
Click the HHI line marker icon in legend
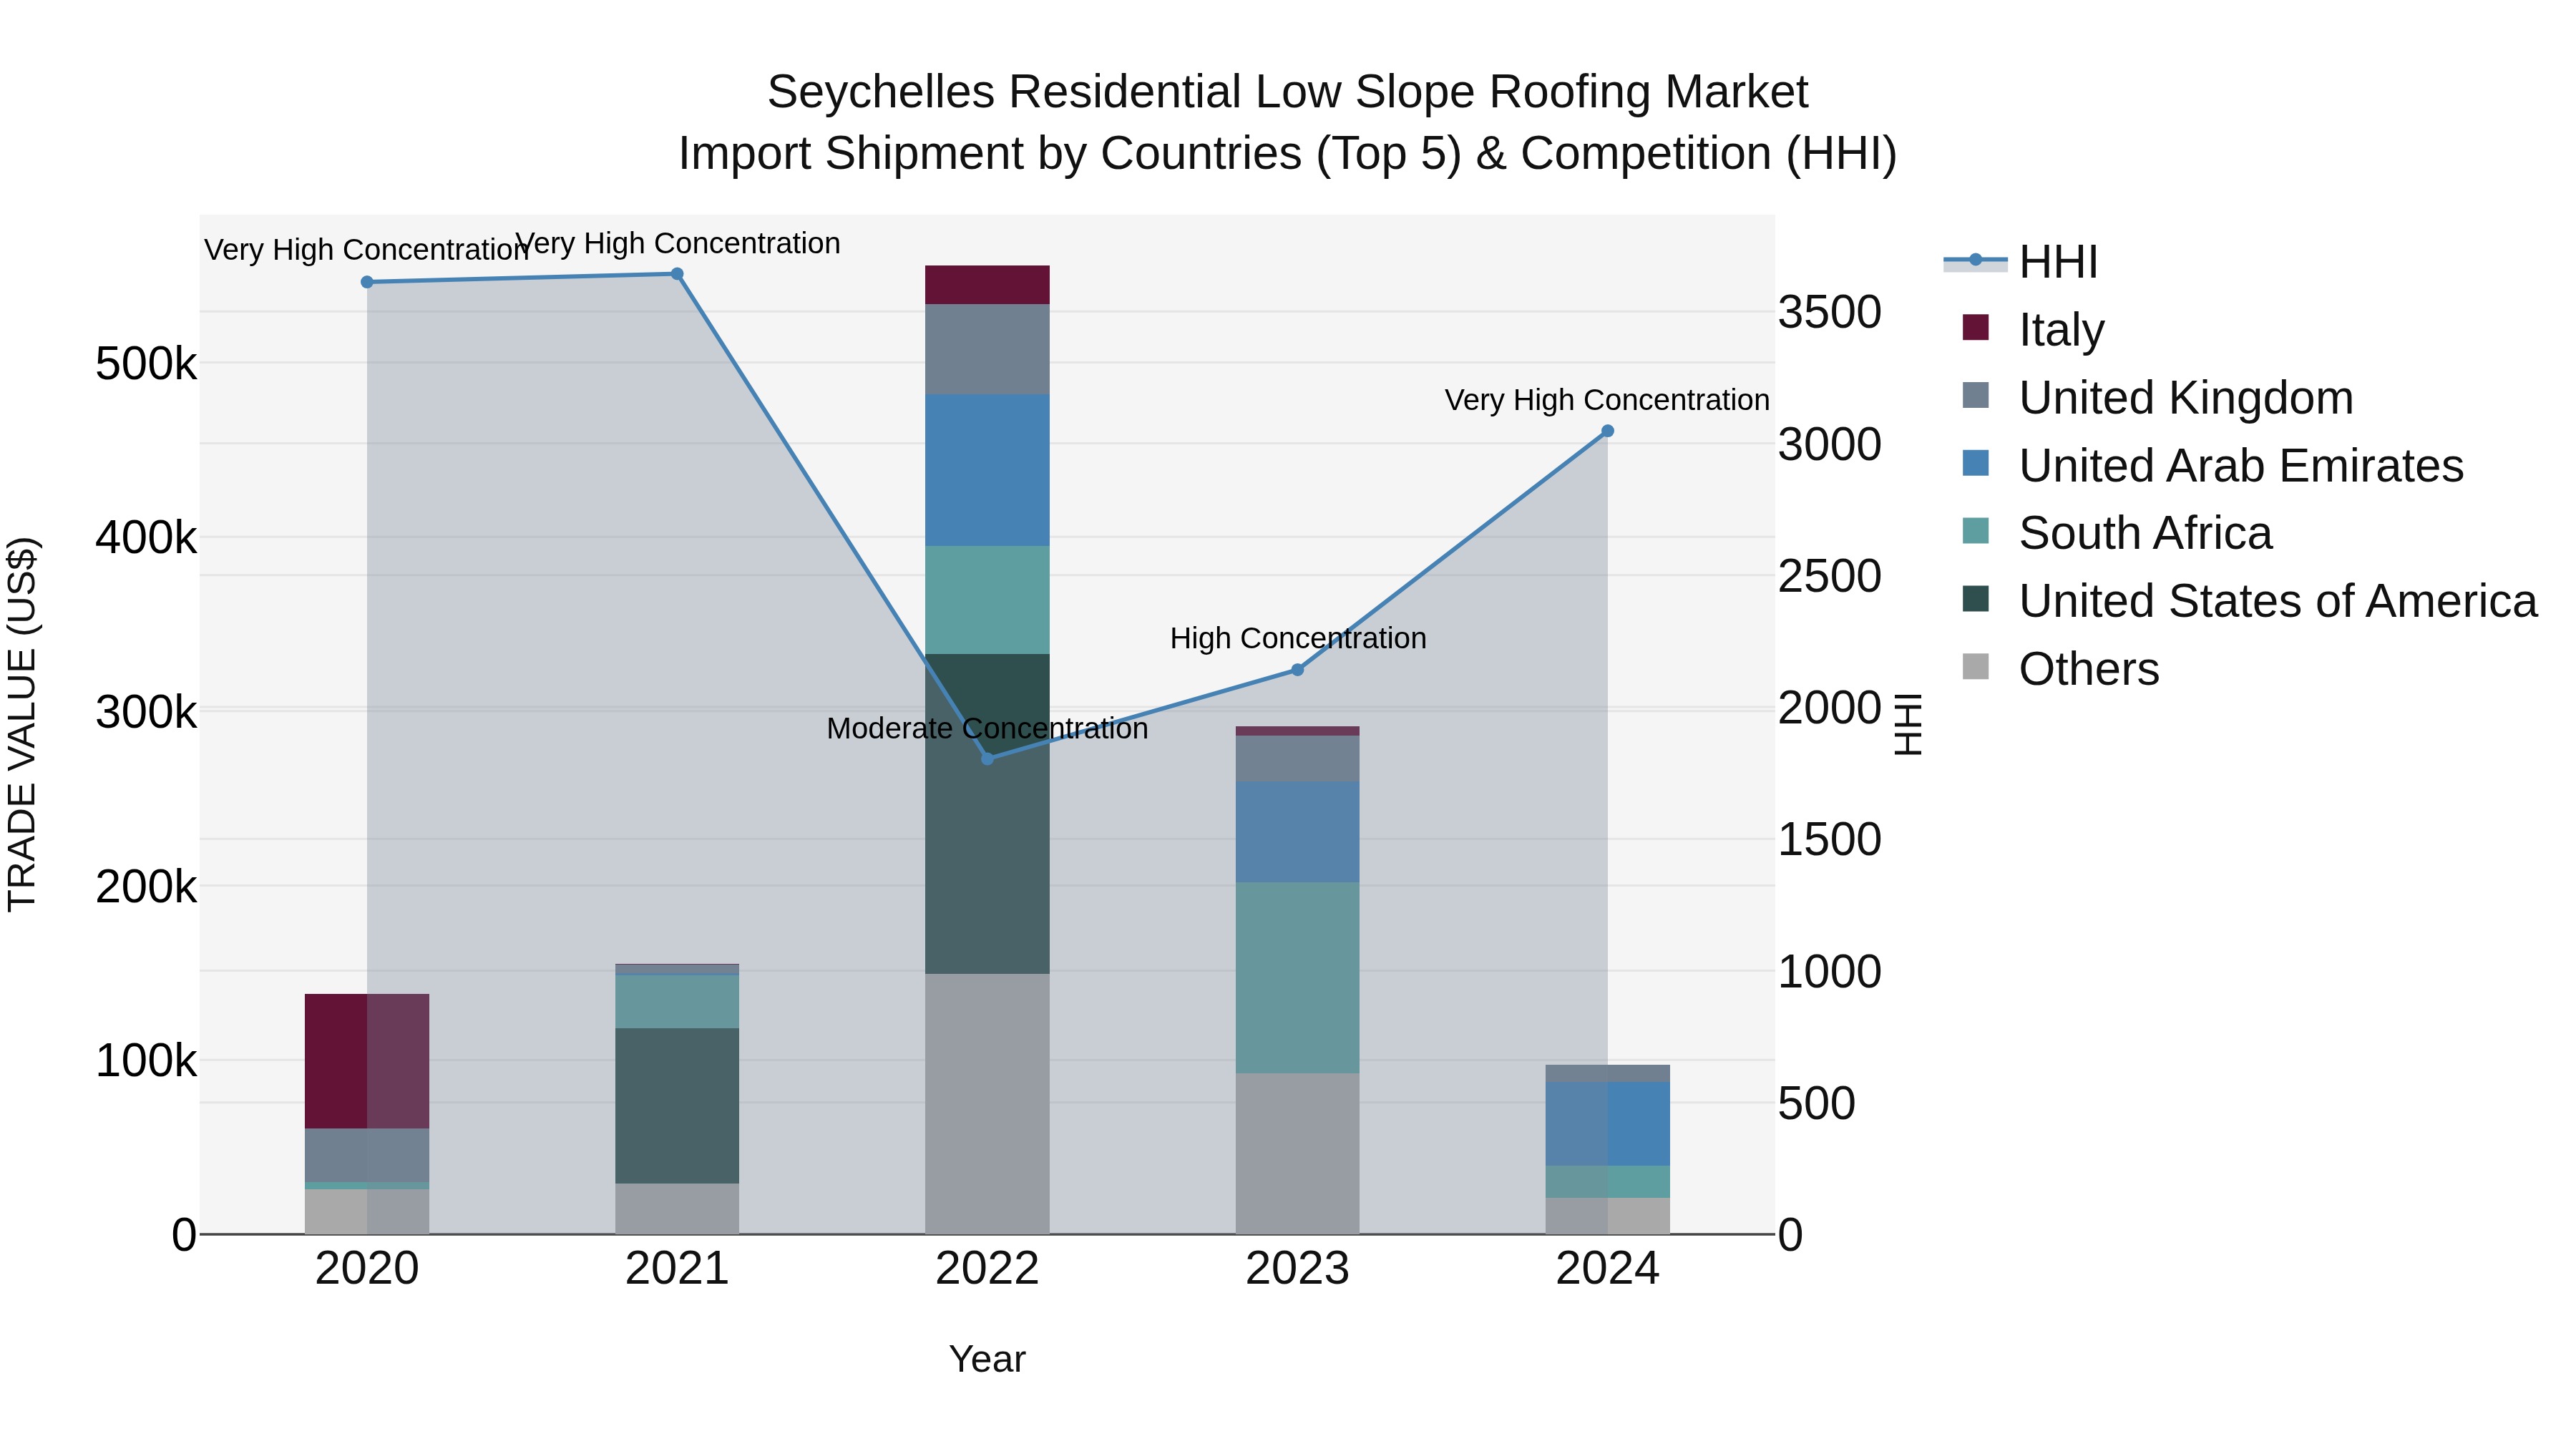tap(1975, 261)
